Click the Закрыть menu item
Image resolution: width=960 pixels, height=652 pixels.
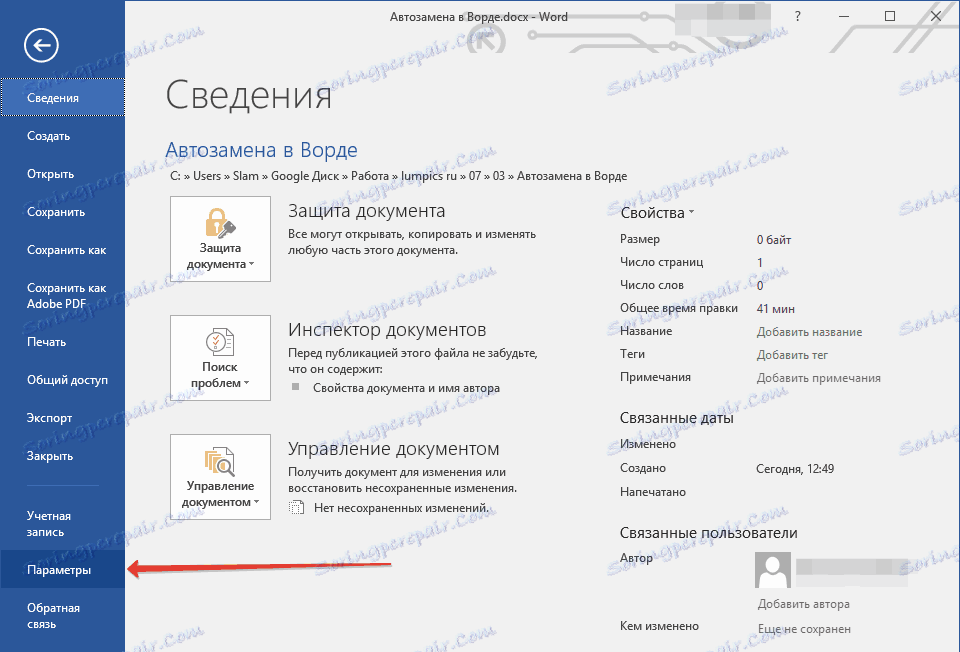tap(62, 455)
